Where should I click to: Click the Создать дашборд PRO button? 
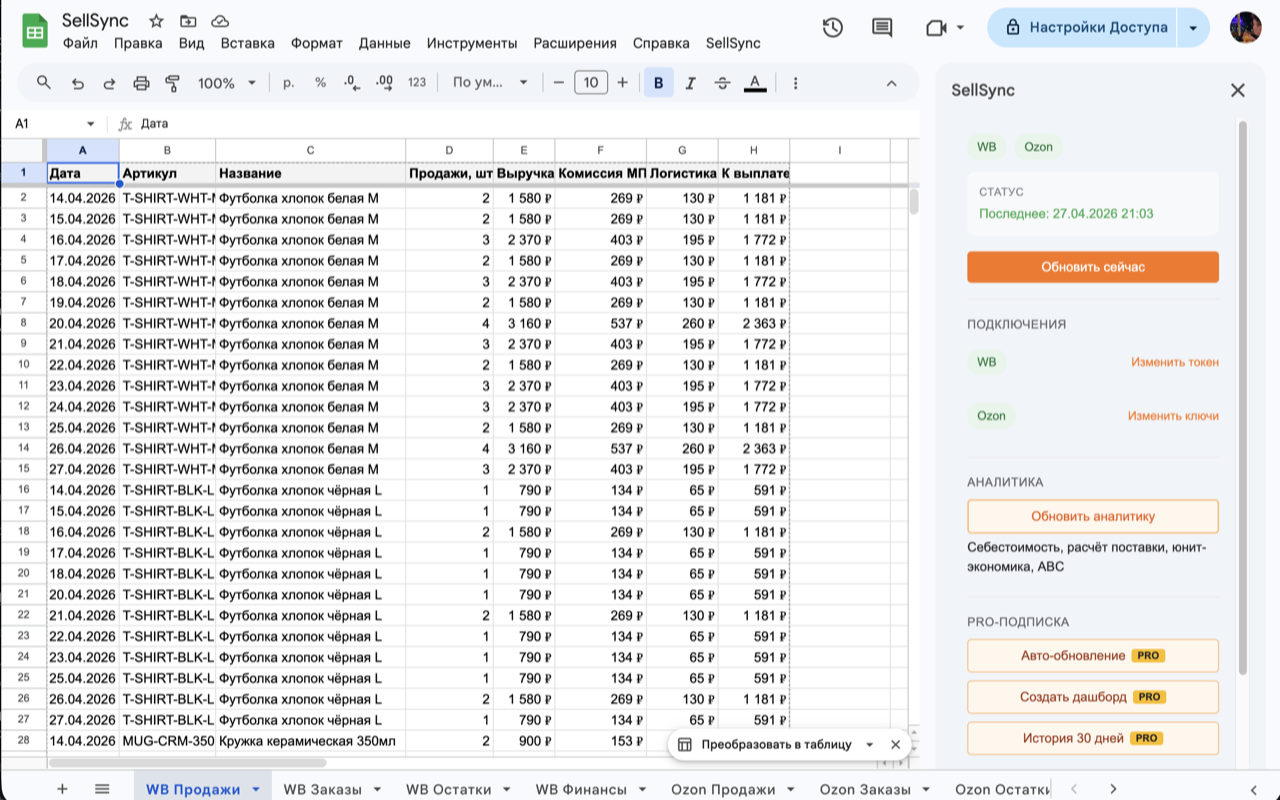[x=1093, y=696]
